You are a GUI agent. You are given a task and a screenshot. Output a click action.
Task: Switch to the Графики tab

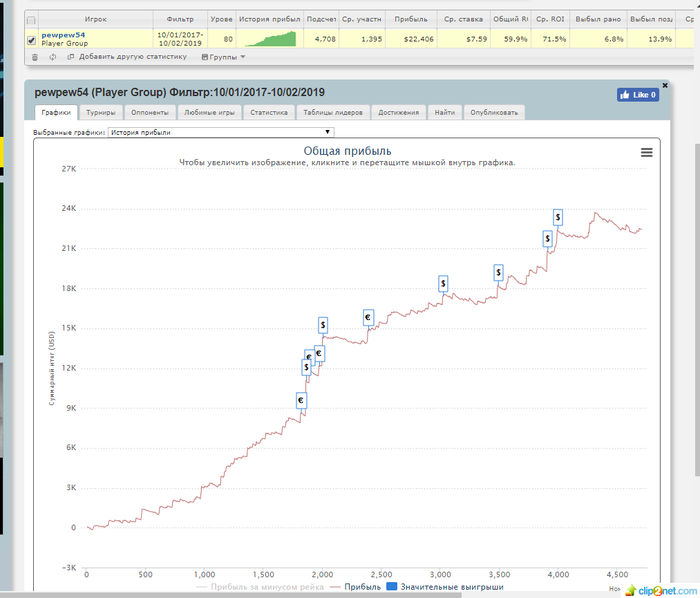click(x=56, y=112)
